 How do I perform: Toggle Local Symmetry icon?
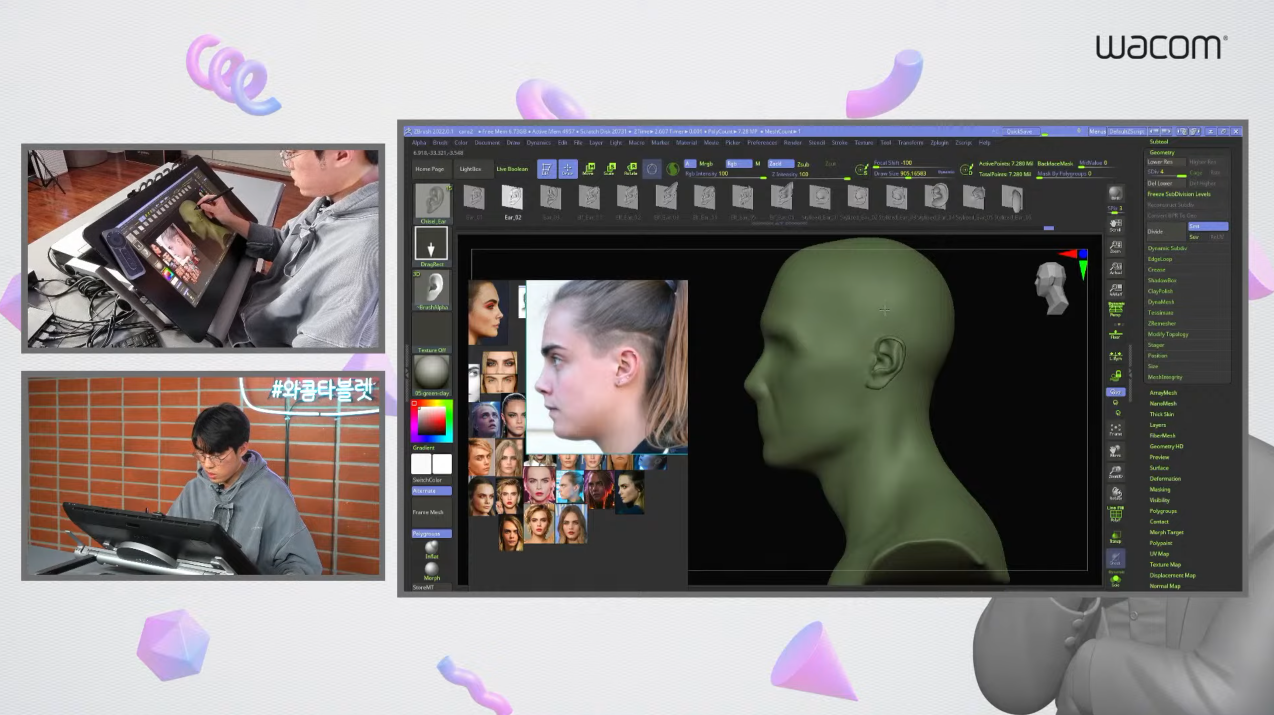coord(1116,356)
